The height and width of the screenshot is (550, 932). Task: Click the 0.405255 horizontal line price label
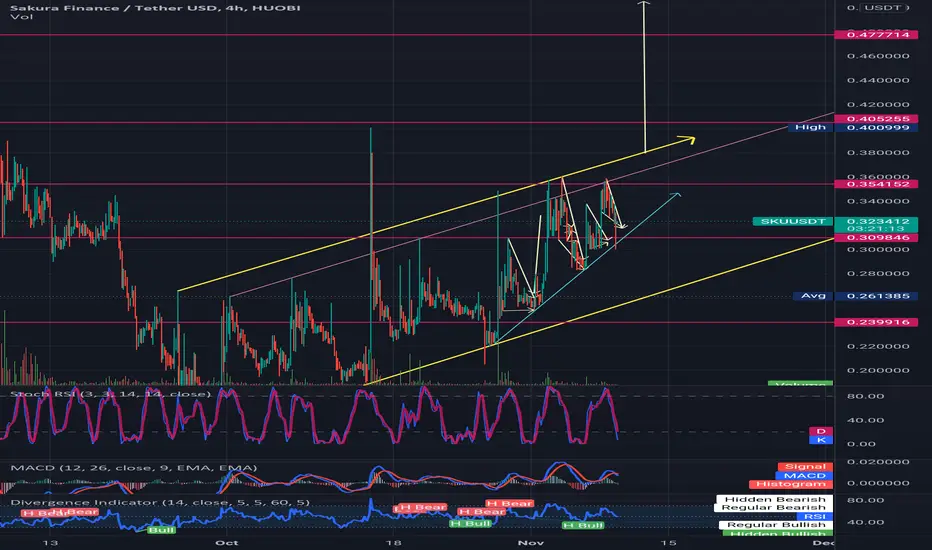pyautogui.click(x=876, y=118)
